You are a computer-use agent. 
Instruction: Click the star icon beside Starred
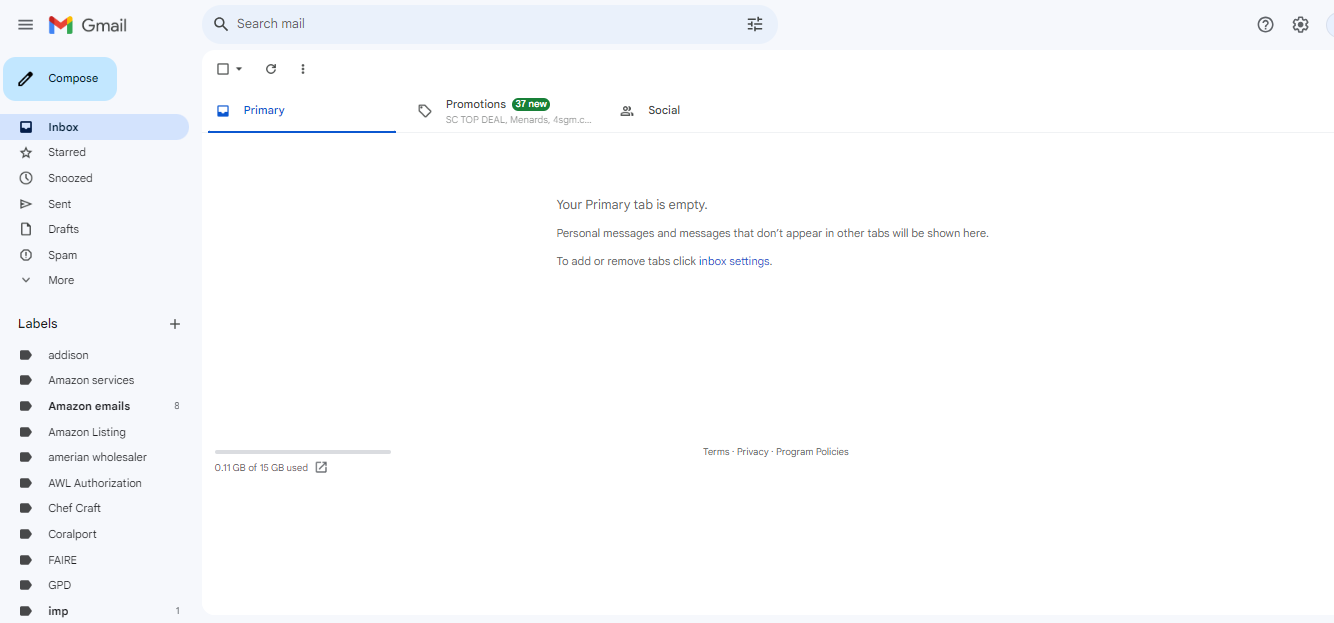[26, 152]
